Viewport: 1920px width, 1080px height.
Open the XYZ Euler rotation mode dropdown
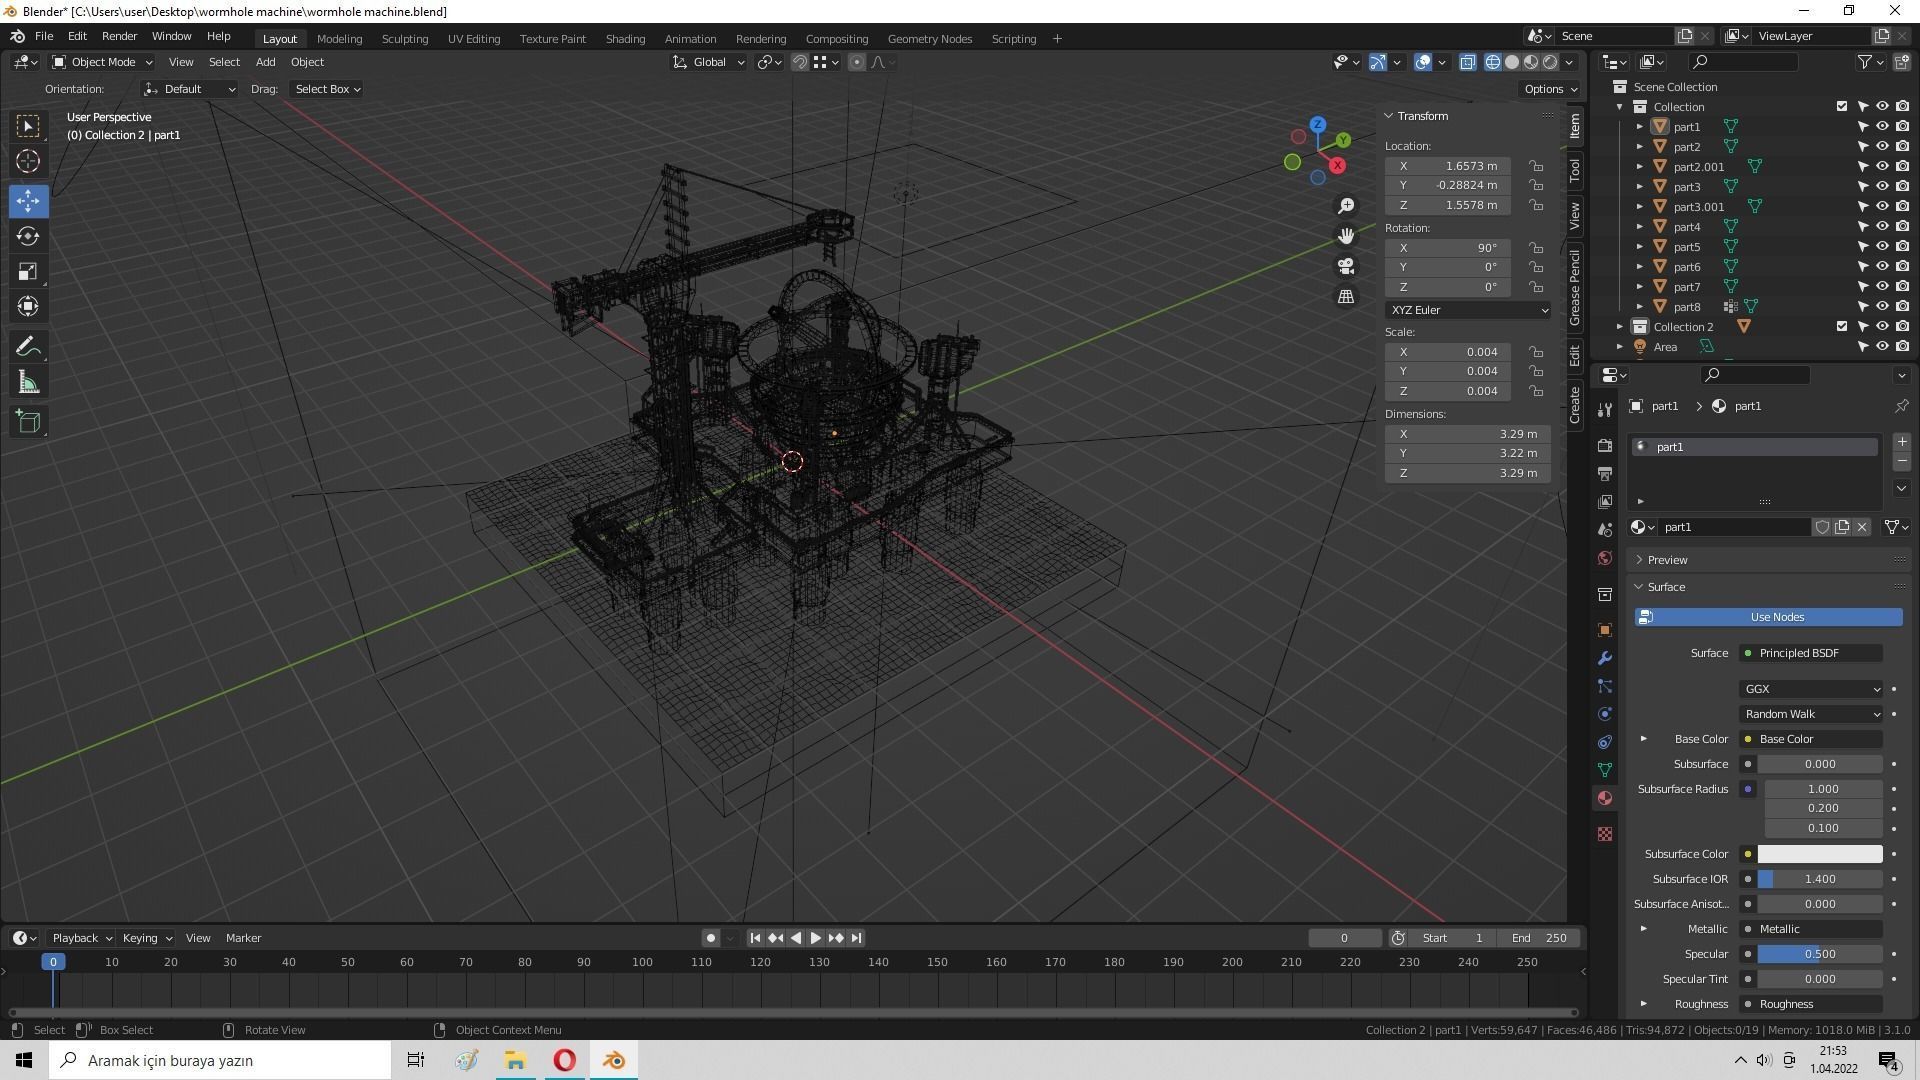click(x=1468, y=310)
